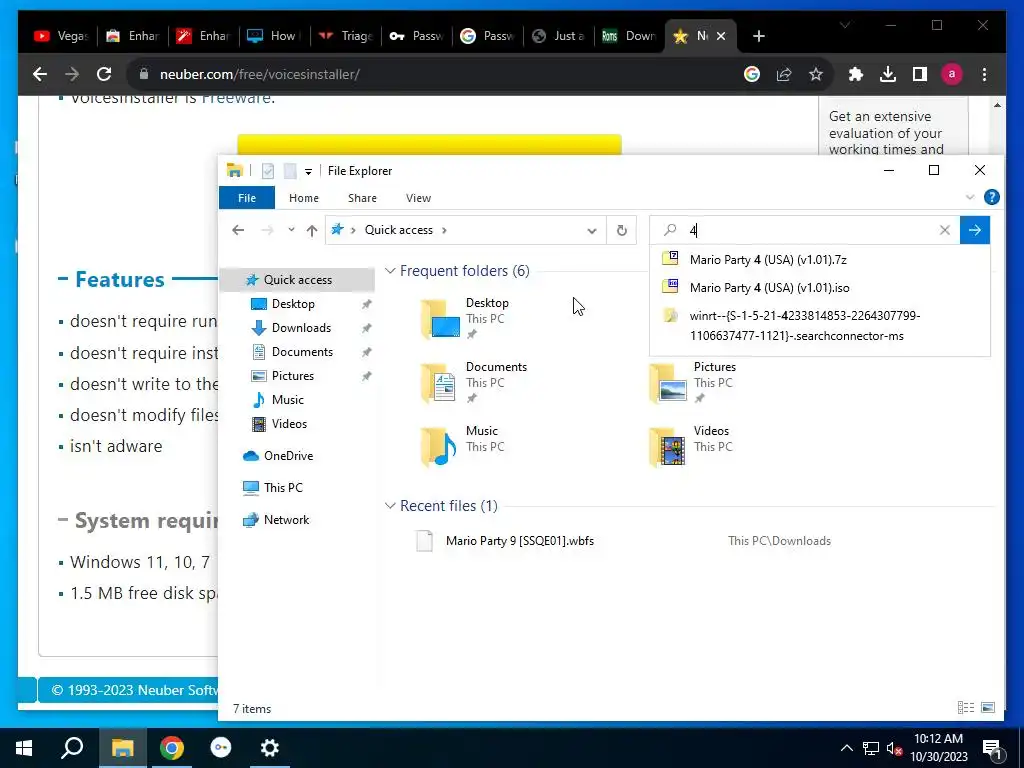Collapse the Recent files group

390,505
